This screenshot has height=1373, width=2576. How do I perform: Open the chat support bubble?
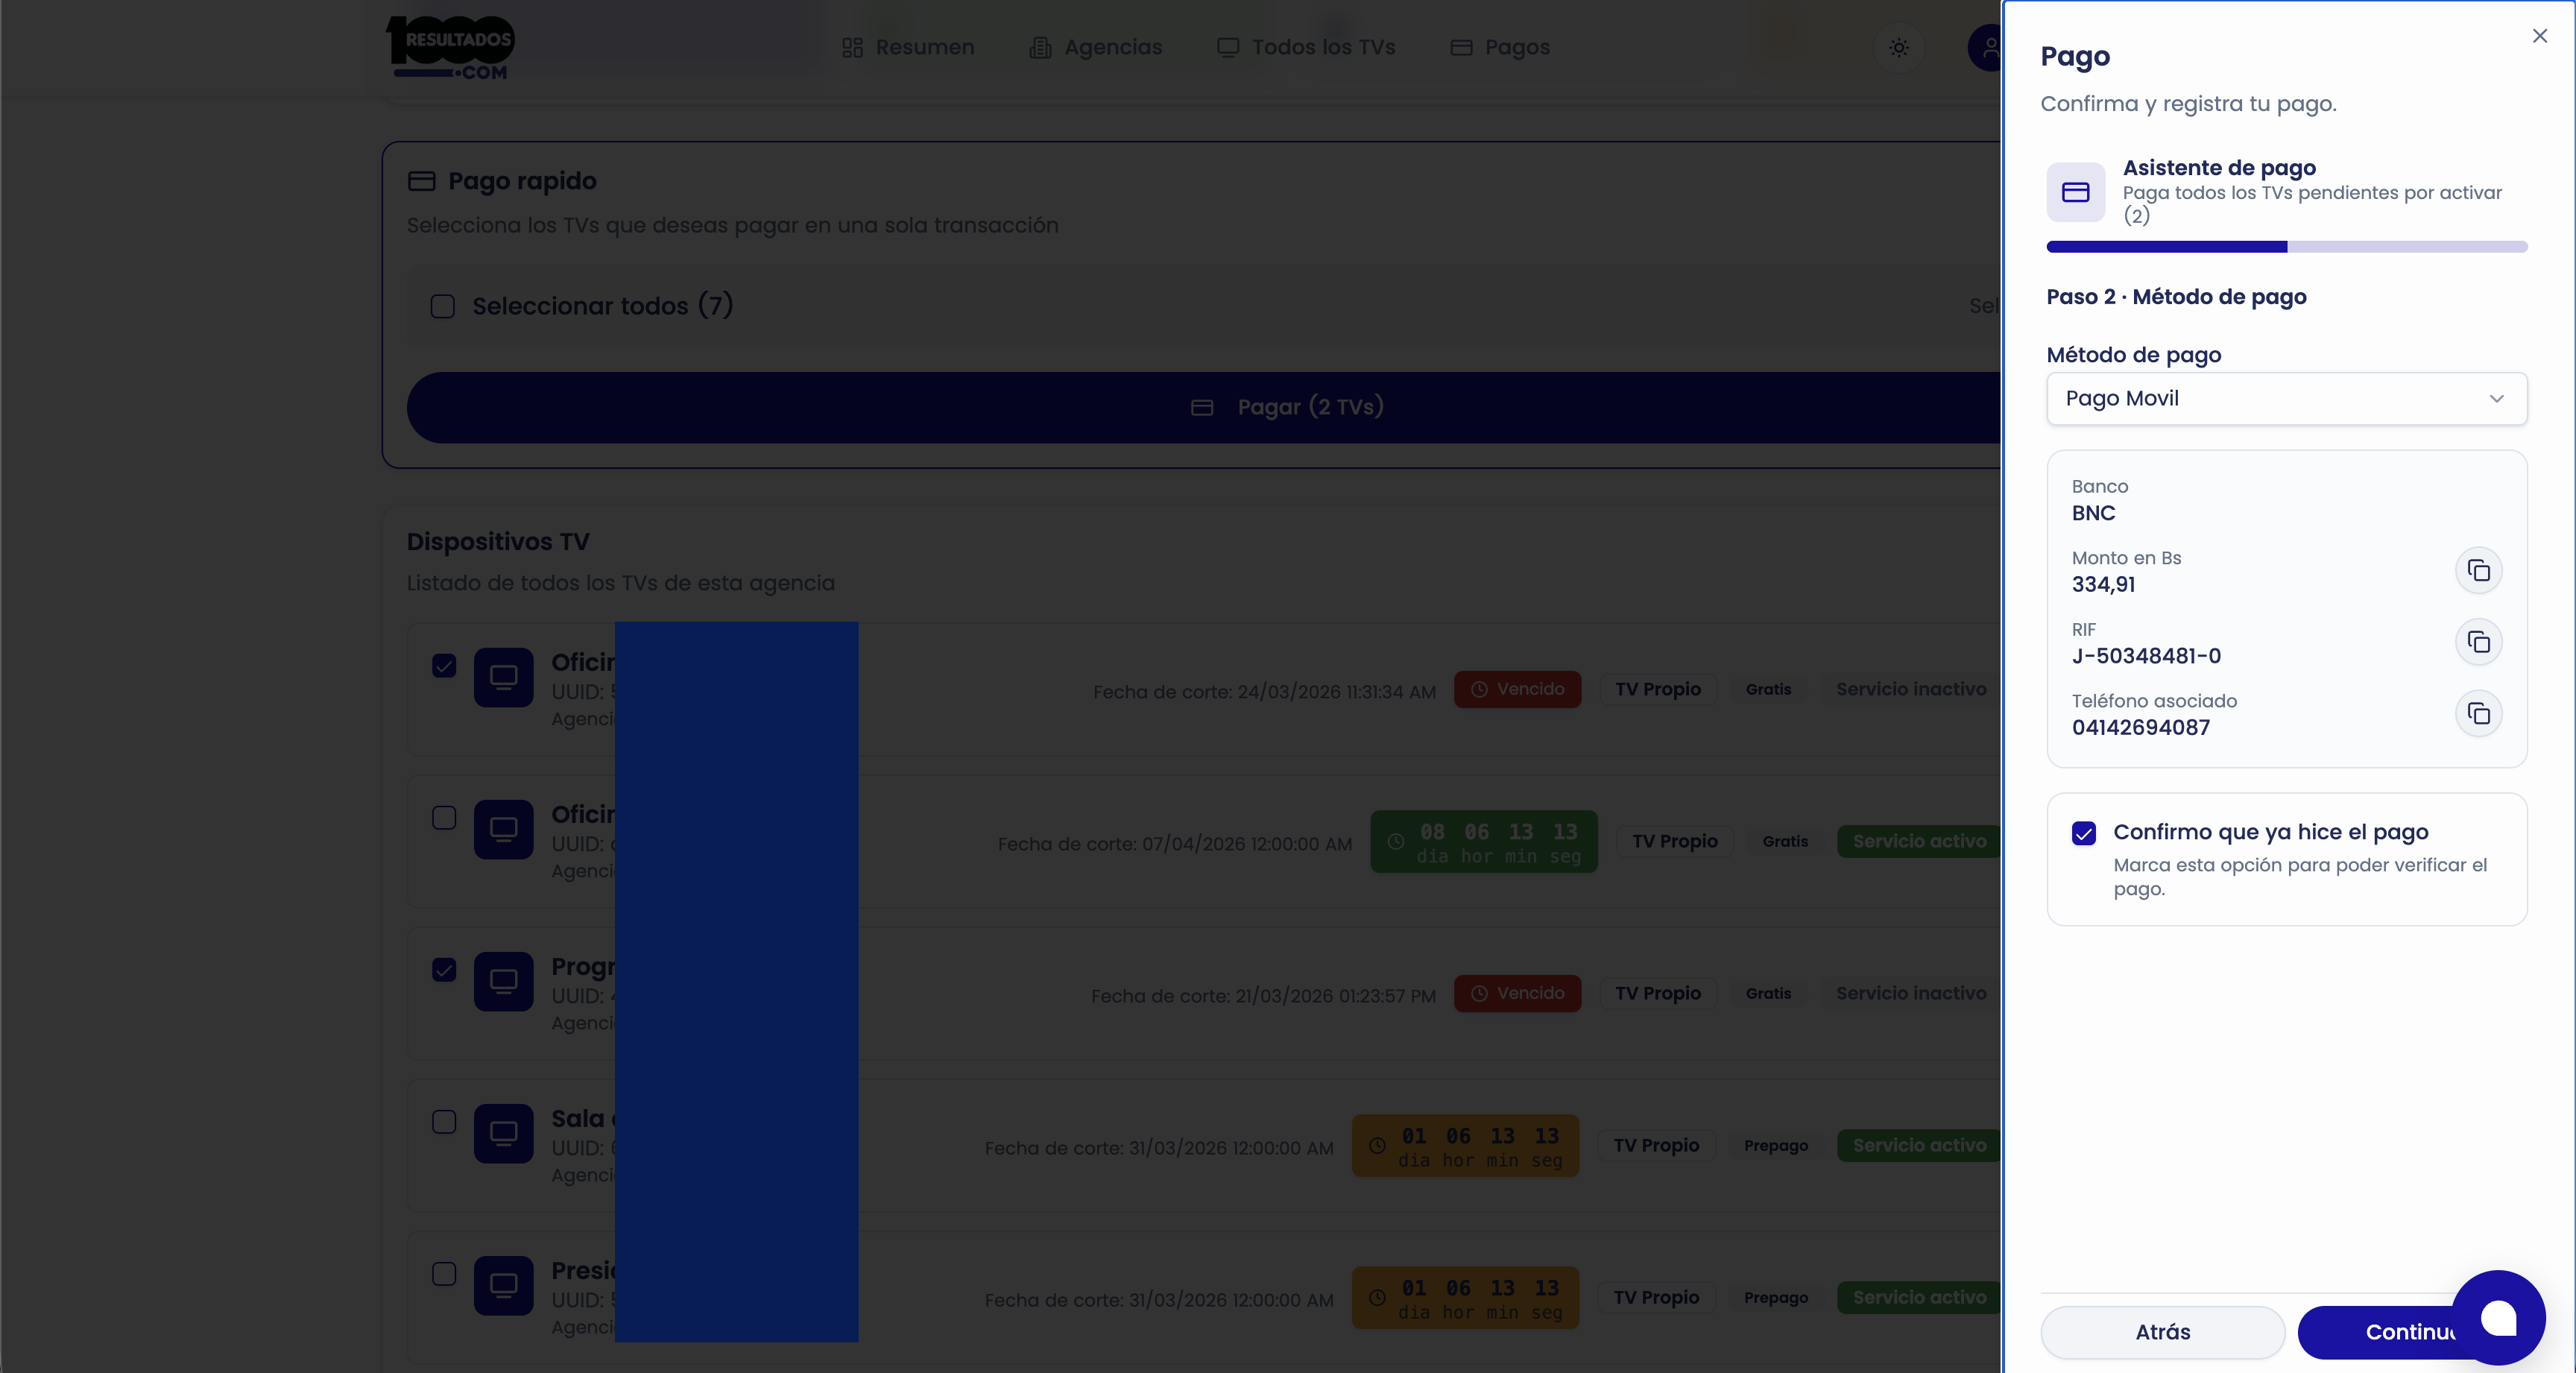[x=2497, y=1318]
